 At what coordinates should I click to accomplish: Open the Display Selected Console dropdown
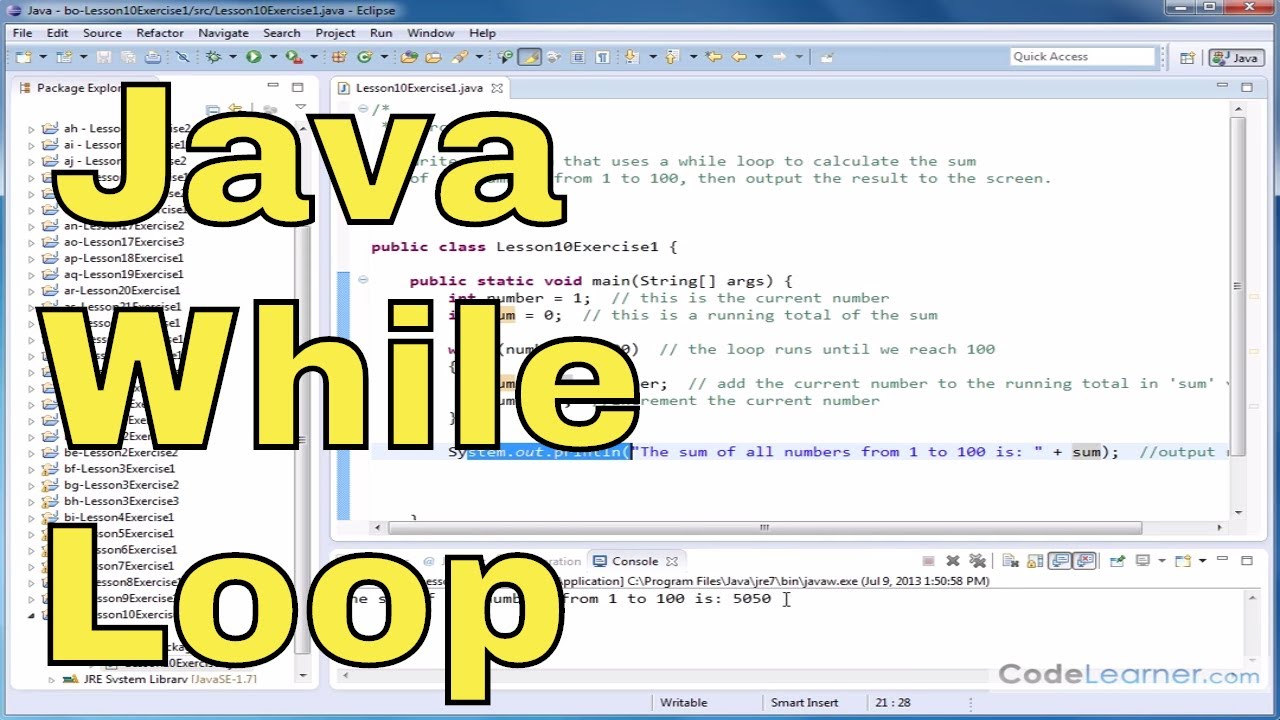(1162, 561)
